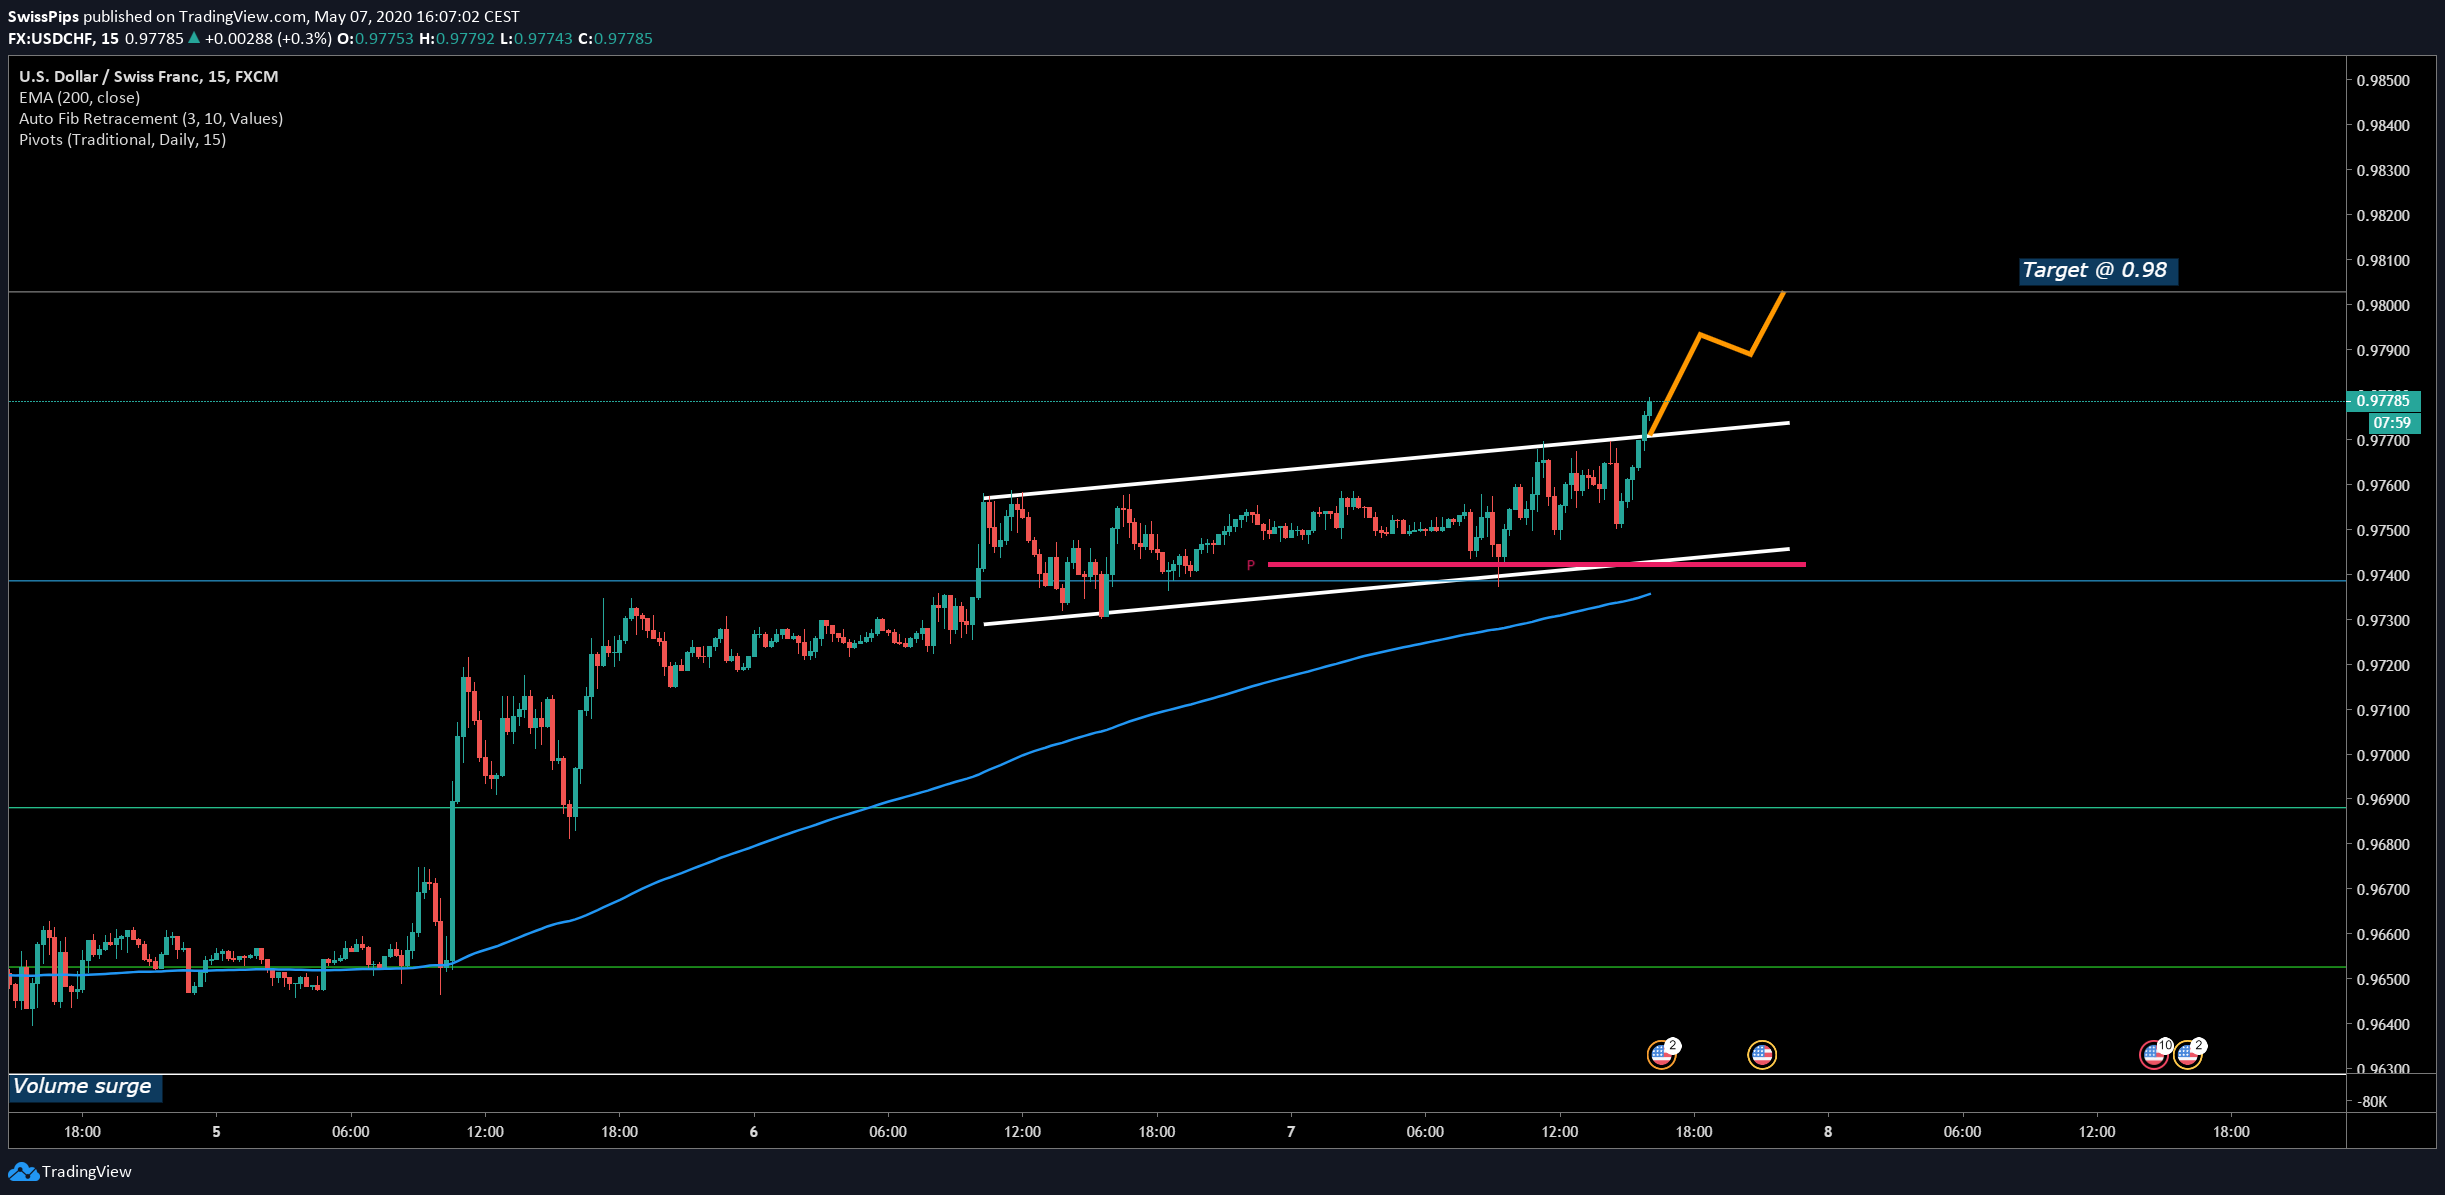The height and width of the screenshot is (1195, 2445).
Task: Click the current price tag 0.97785 on the axis
Action: pyautogui.click(x=2383, y=401)
